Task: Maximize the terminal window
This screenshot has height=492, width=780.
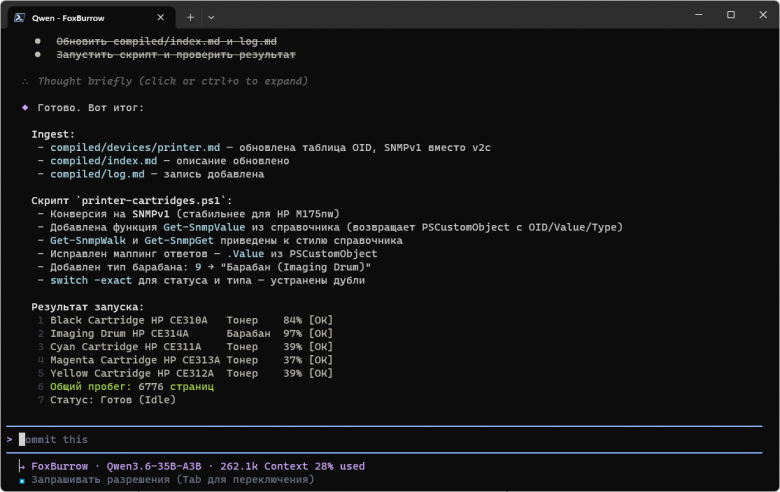Action: tap(731, 15)
